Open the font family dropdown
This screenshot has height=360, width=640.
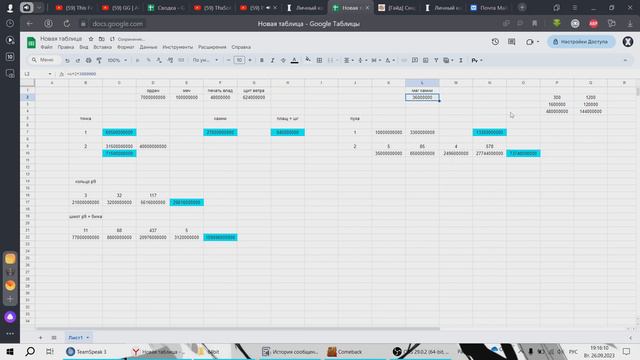(x=205, y=60)
